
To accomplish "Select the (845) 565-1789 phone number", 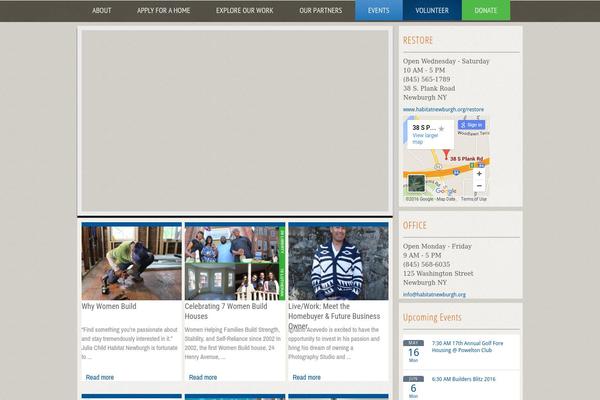I will coord(426,79).
